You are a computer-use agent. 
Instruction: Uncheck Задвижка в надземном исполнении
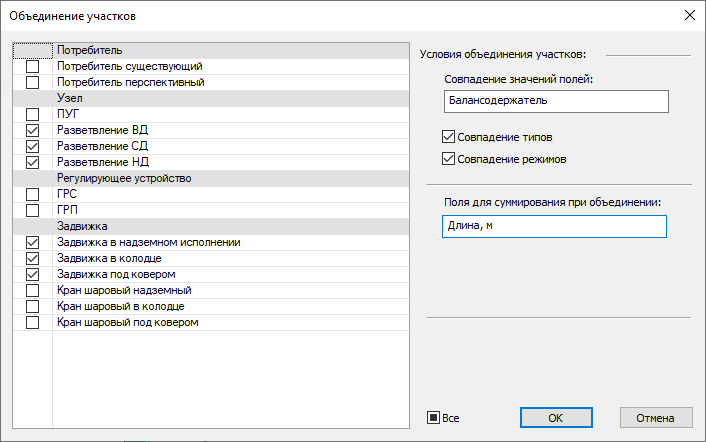pos(33,242)
